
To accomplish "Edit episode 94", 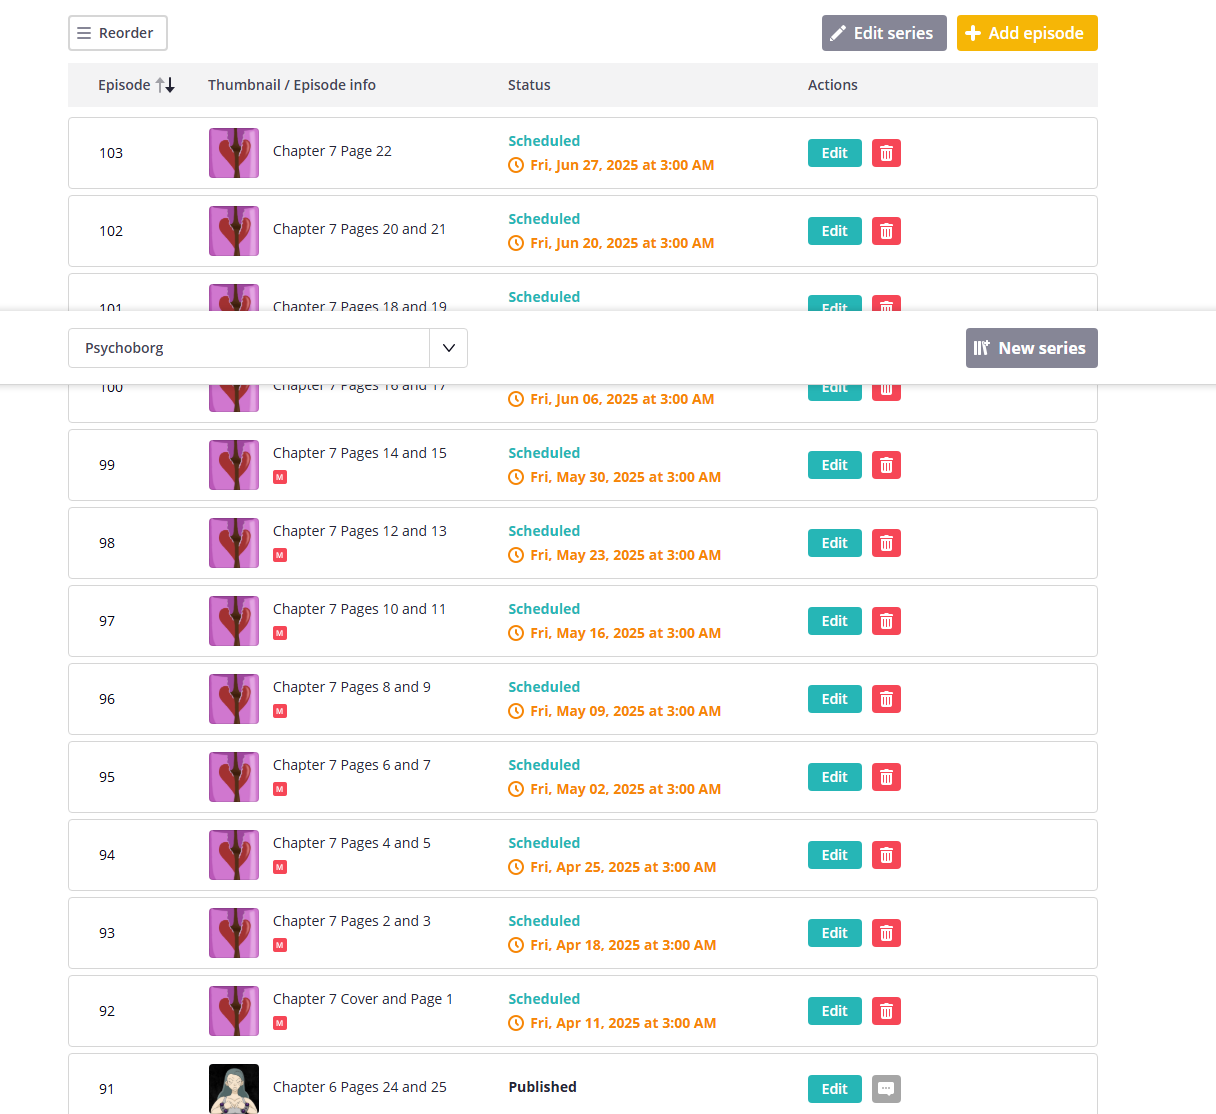I will point(834,855).
